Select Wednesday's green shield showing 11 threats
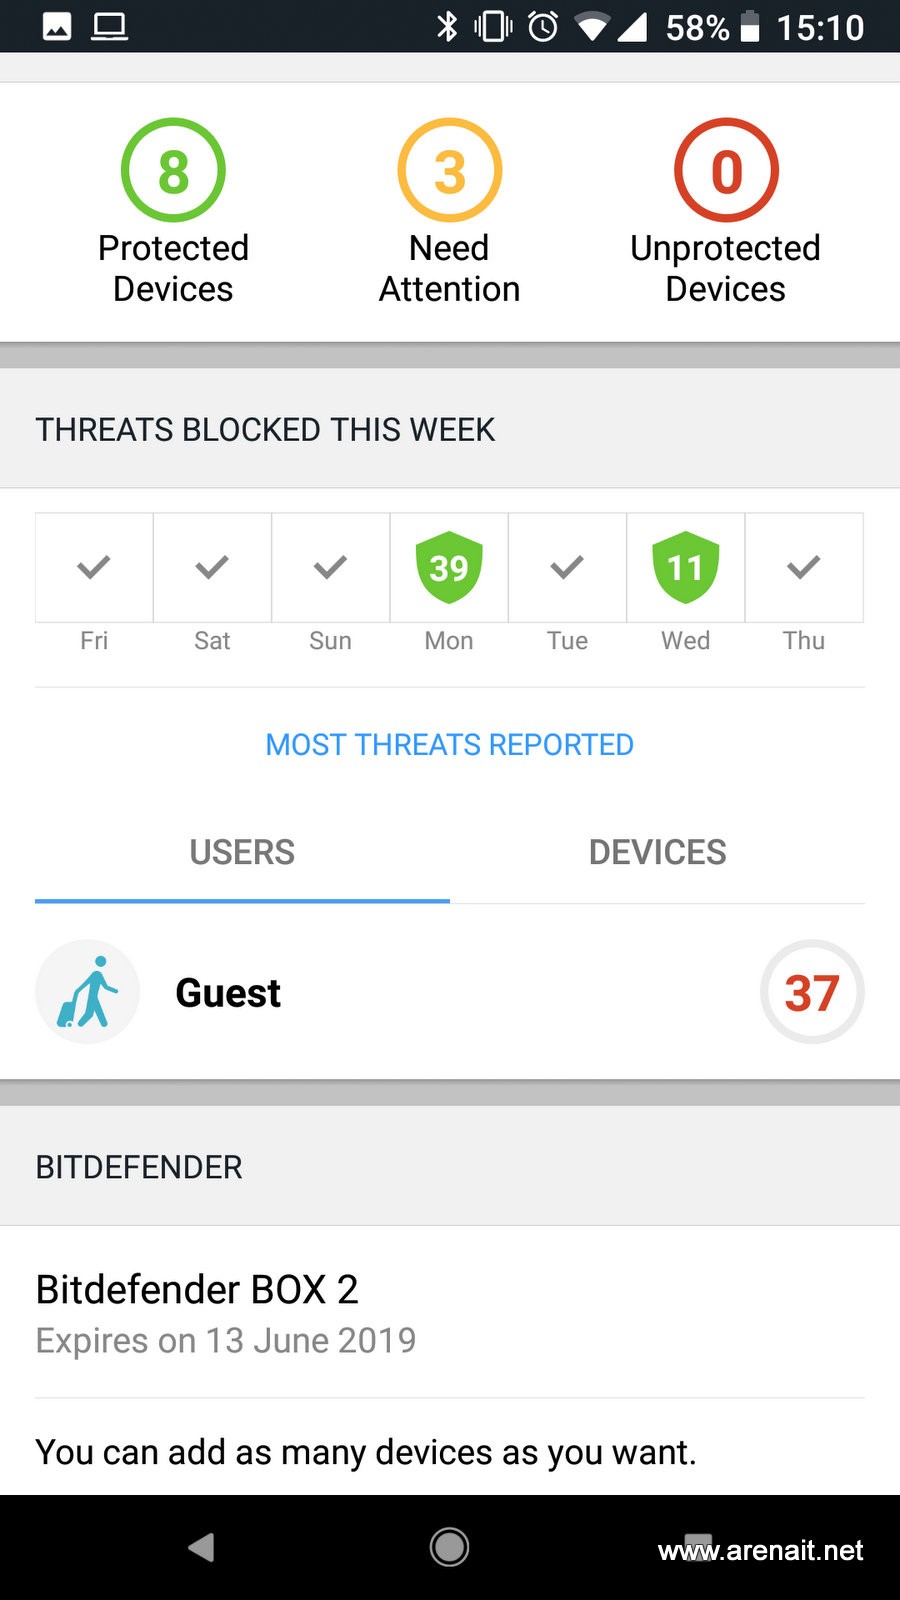This screenshot has width=900, height=1600. [x=686, y=567]
